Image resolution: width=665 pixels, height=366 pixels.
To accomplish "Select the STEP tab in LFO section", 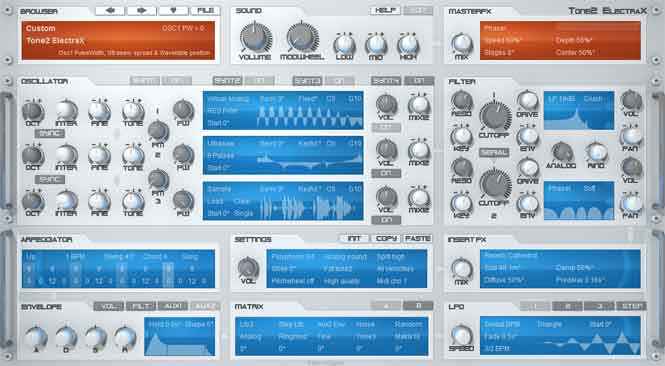I will (x=631, y=306).
